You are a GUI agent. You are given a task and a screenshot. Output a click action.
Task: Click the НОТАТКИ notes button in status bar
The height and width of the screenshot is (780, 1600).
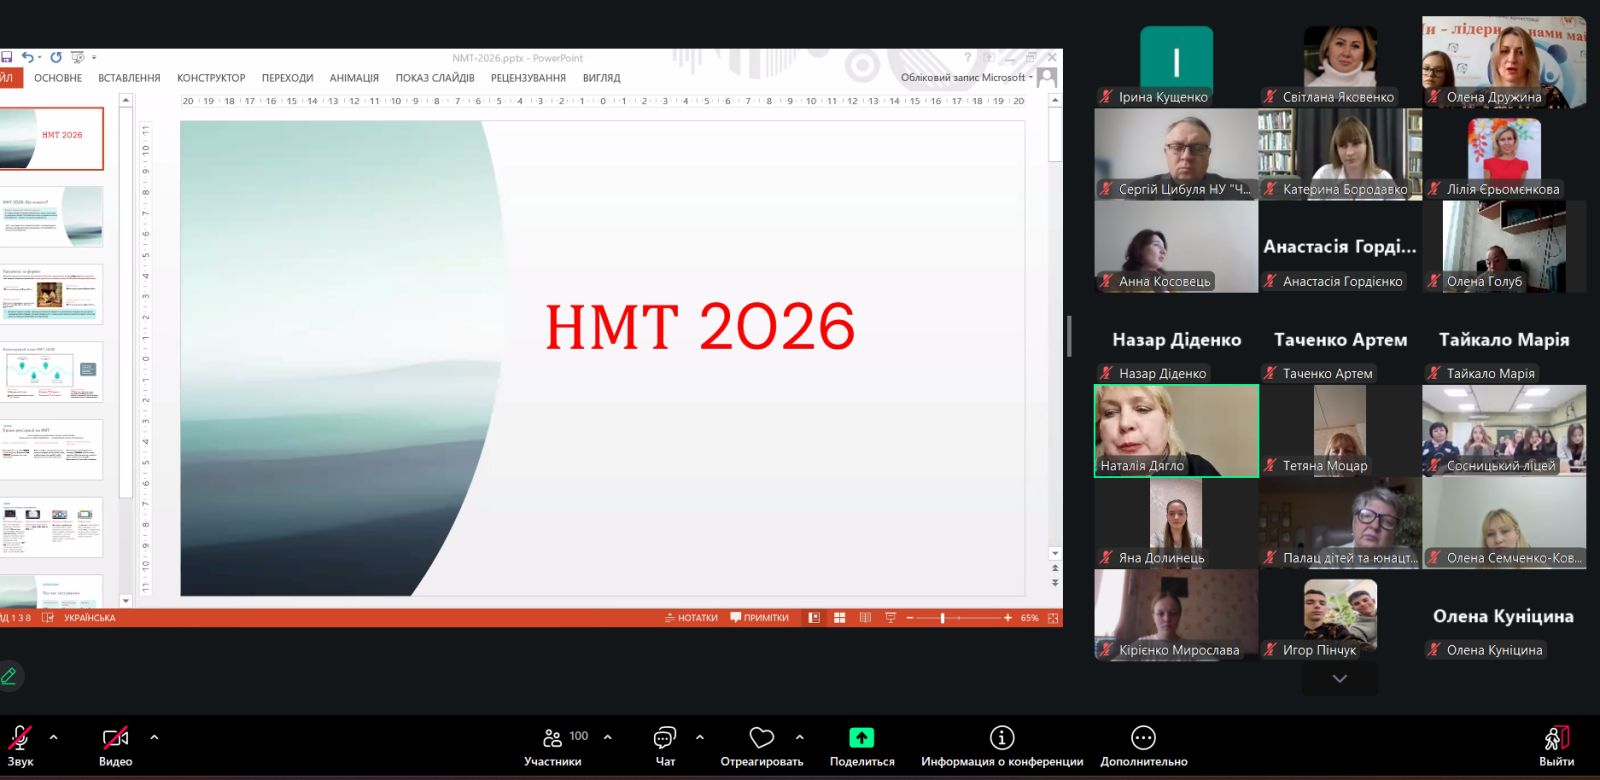691,618
